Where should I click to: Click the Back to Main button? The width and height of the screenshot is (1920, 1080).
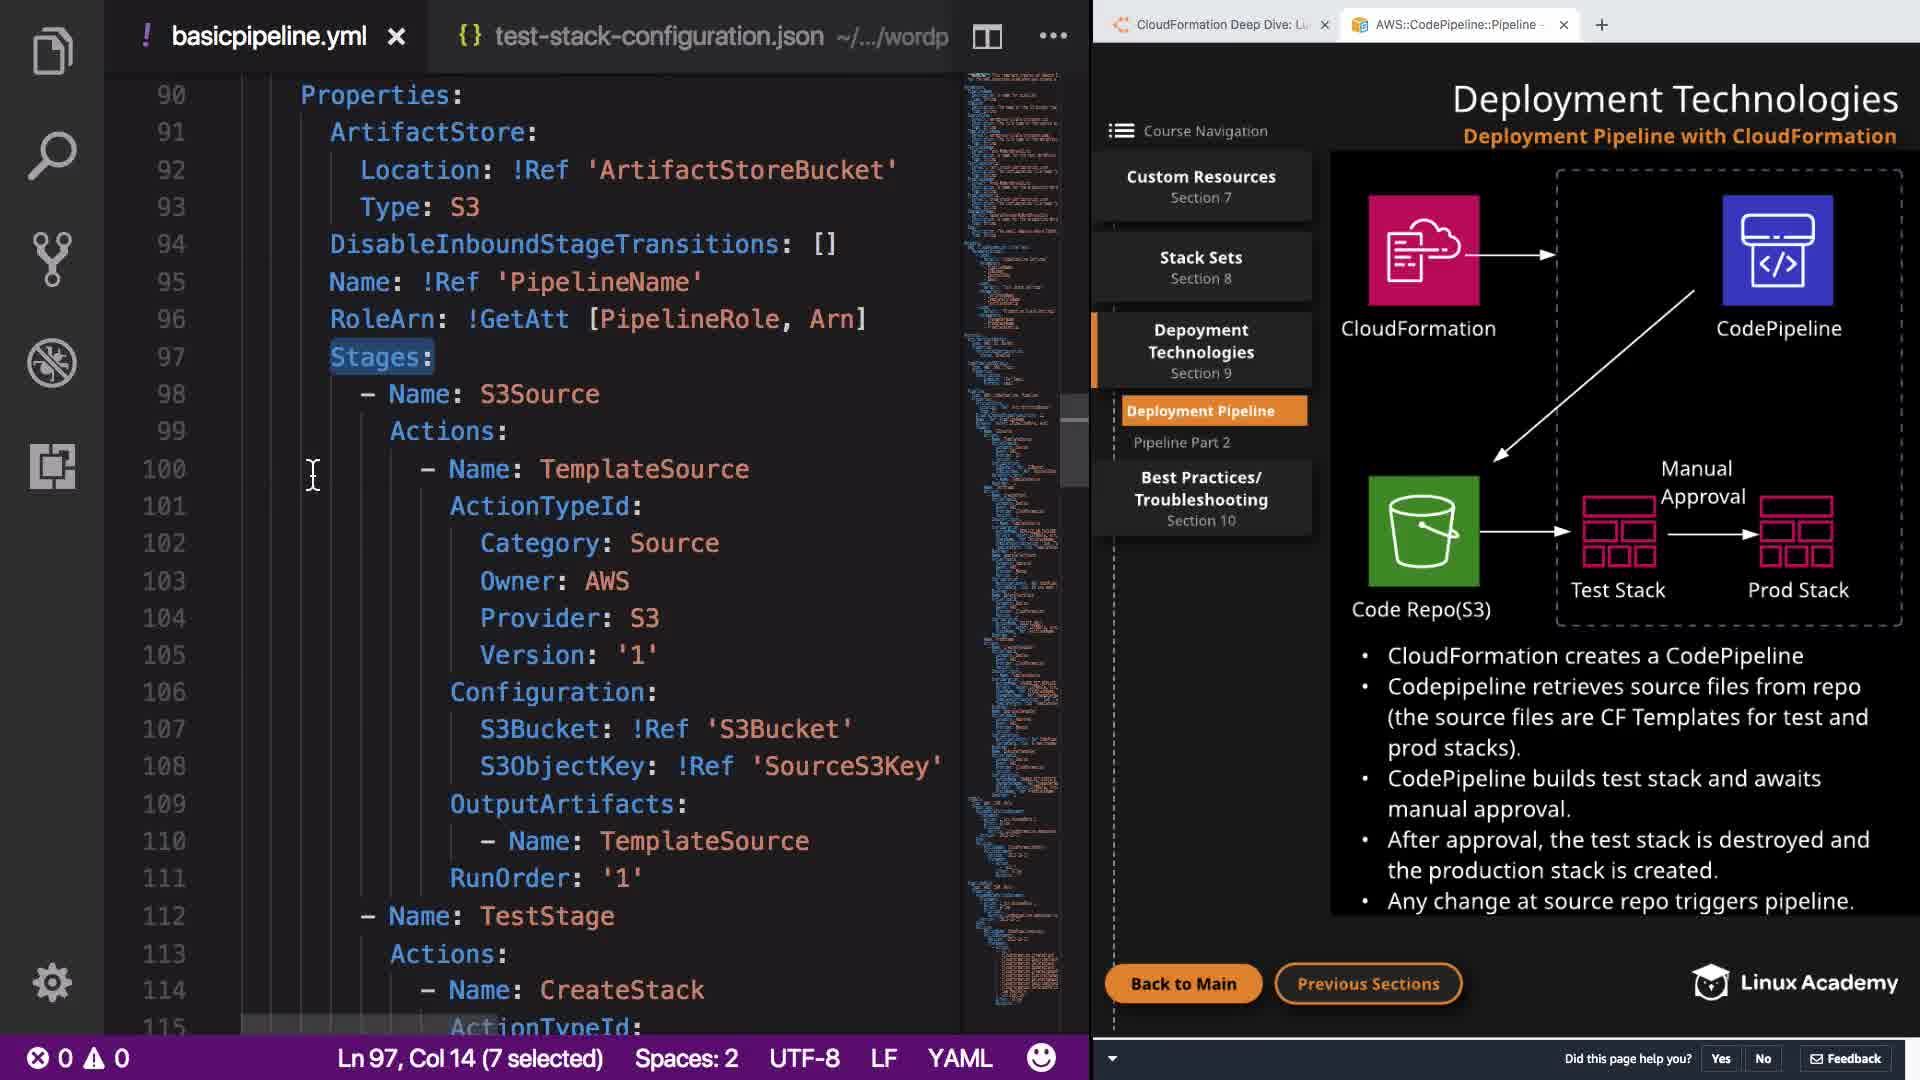pyautogui.click(x=1183, y=984)
